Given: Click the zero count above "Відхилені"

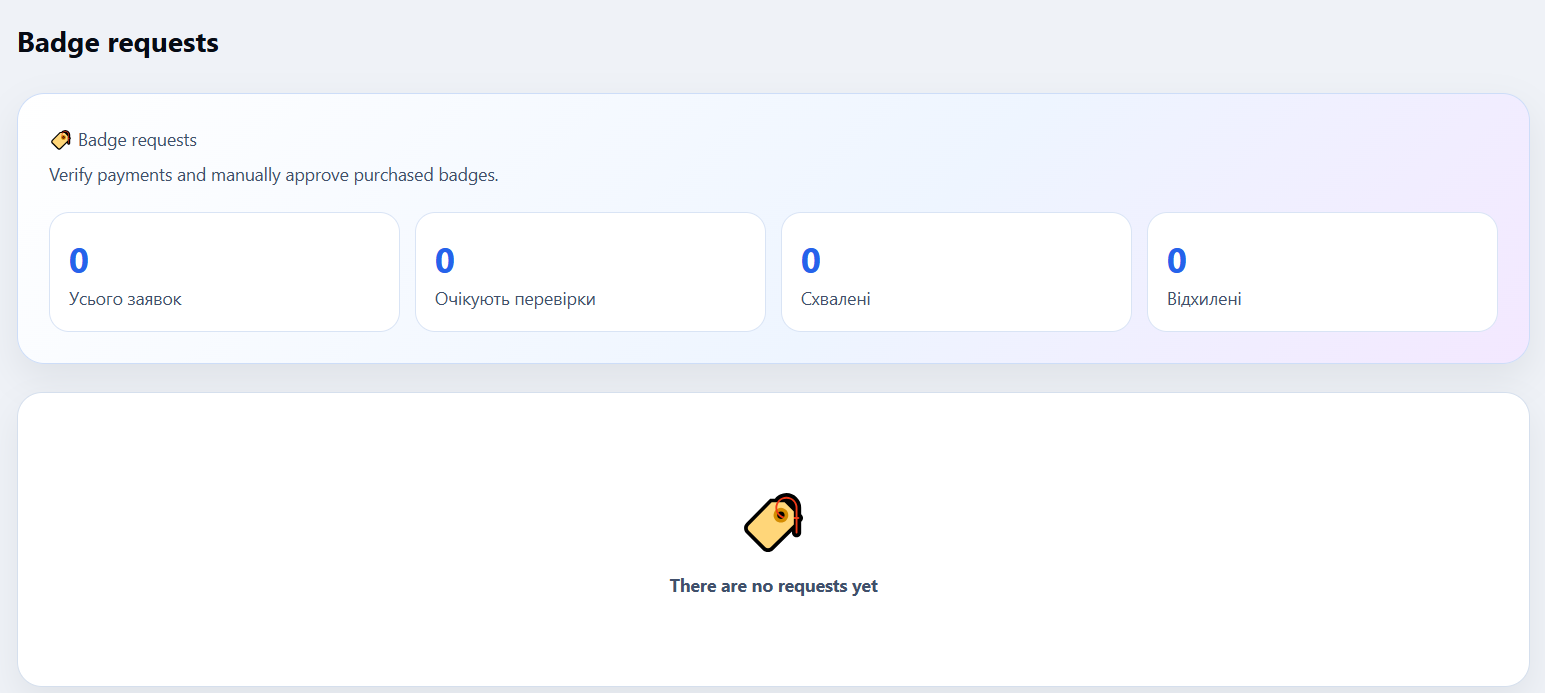Looking at the screenshot, I should [x=1177, y=261].
